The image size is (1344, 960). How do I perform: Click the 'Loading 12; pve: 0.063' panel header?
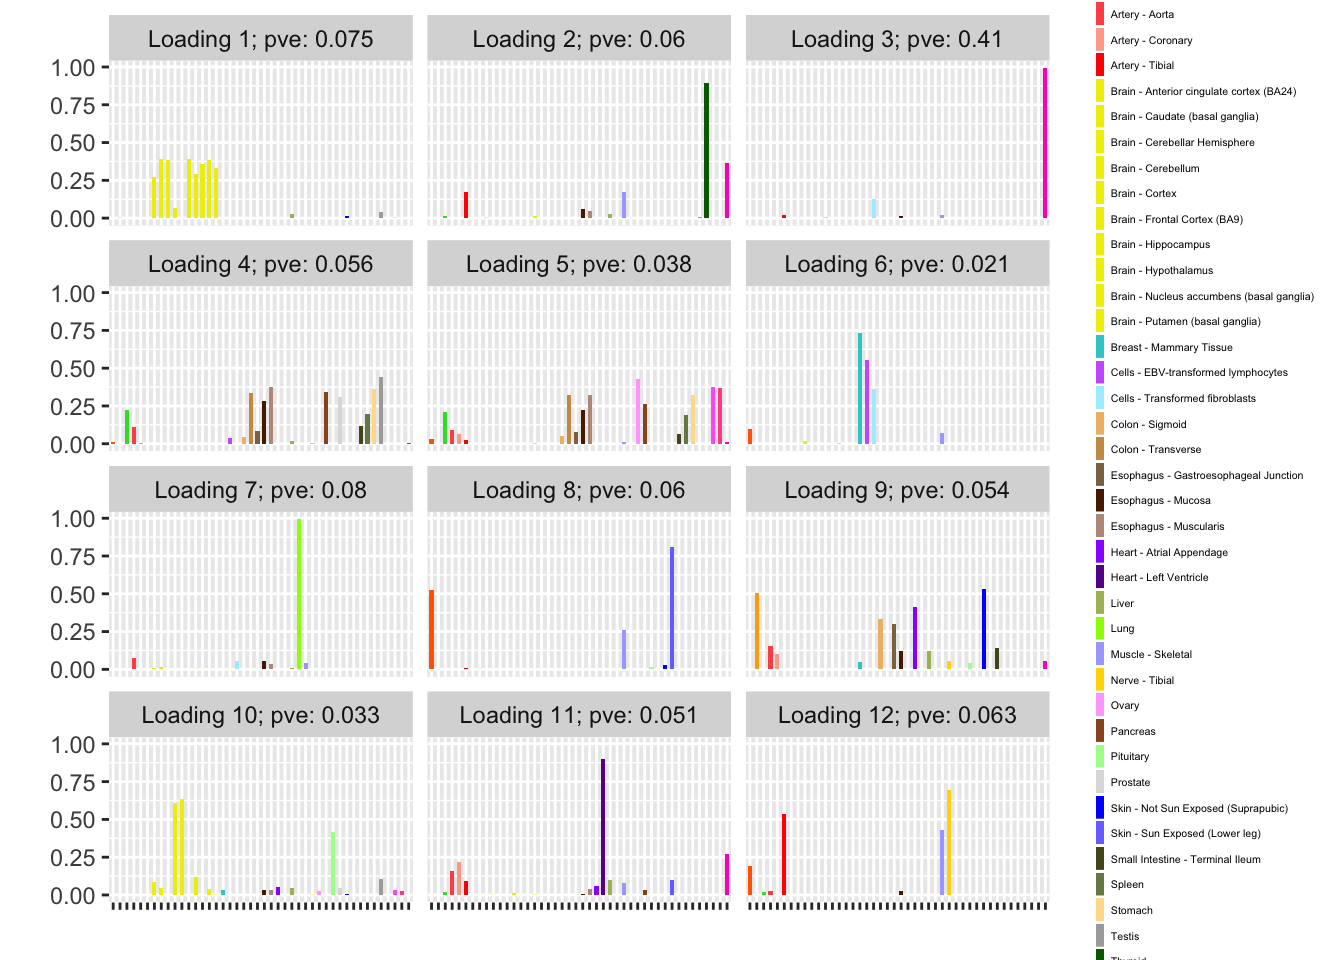[x=897, y=715]
